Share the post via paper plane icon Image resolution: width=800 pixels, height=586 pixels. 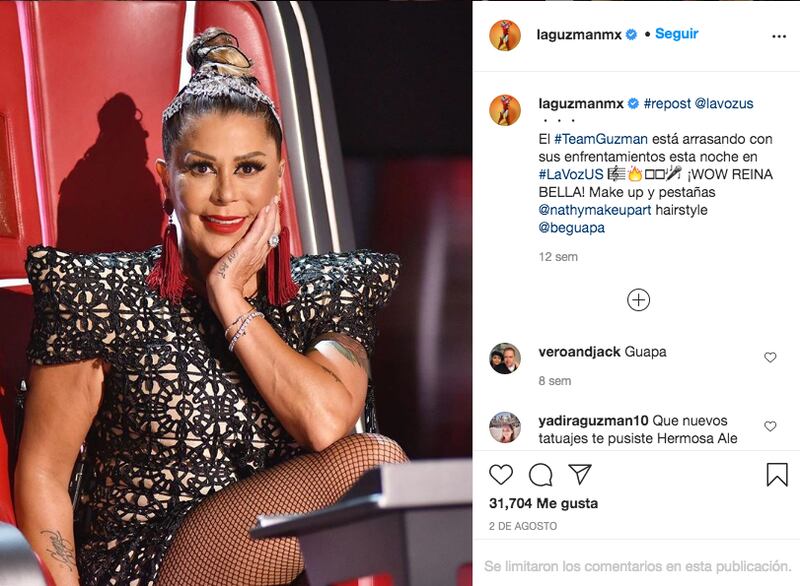(580, 474)
